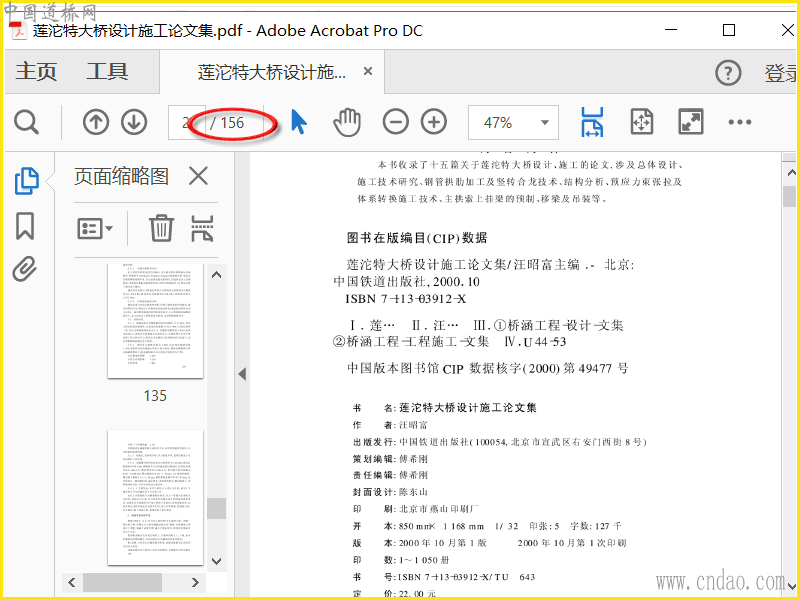Click the 中国铁道出版社, 2000.10 text
Image resolution: width=800 pixels, height=600 pixels.
[407, 282]
